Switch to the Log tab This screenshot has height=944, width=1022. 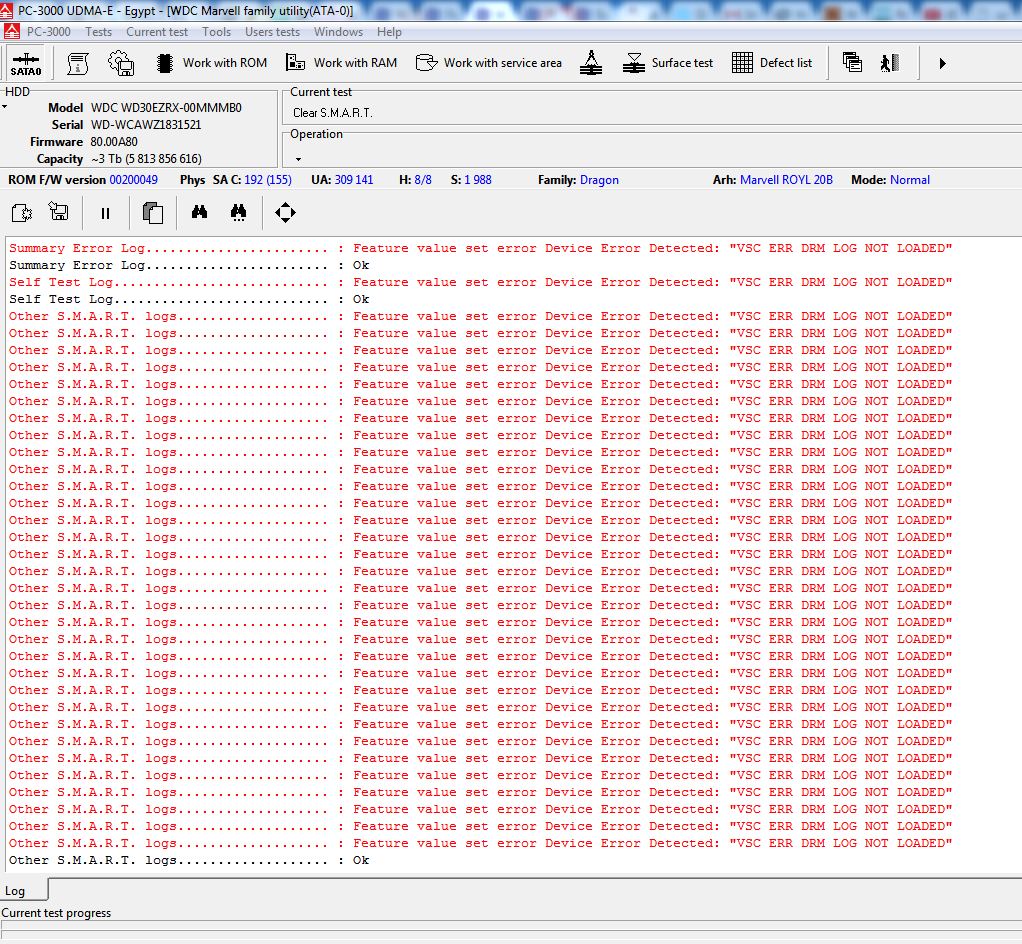tap(15, 891)
